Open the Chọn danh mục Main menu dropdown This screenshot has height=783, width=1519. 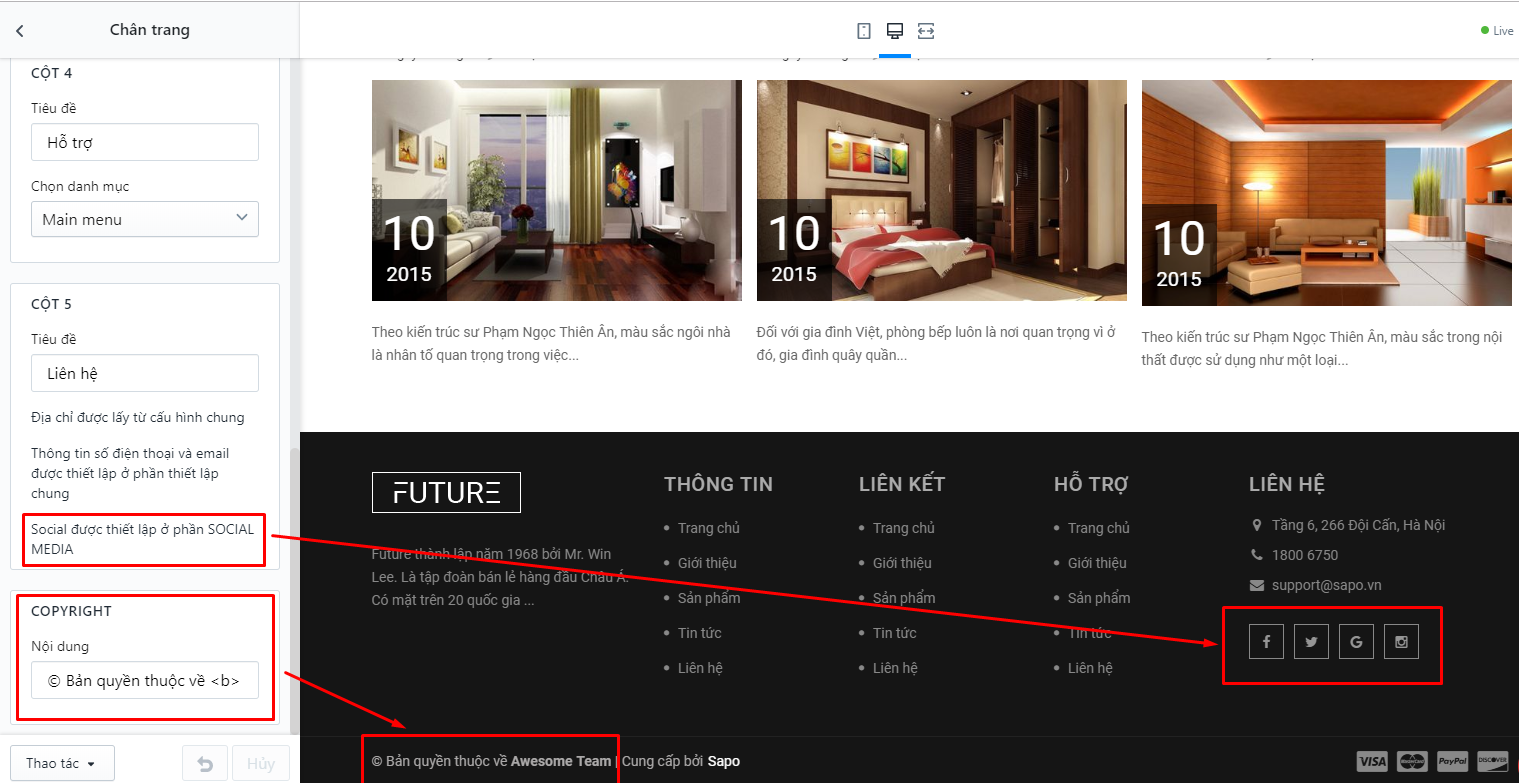tap(145, 220)
